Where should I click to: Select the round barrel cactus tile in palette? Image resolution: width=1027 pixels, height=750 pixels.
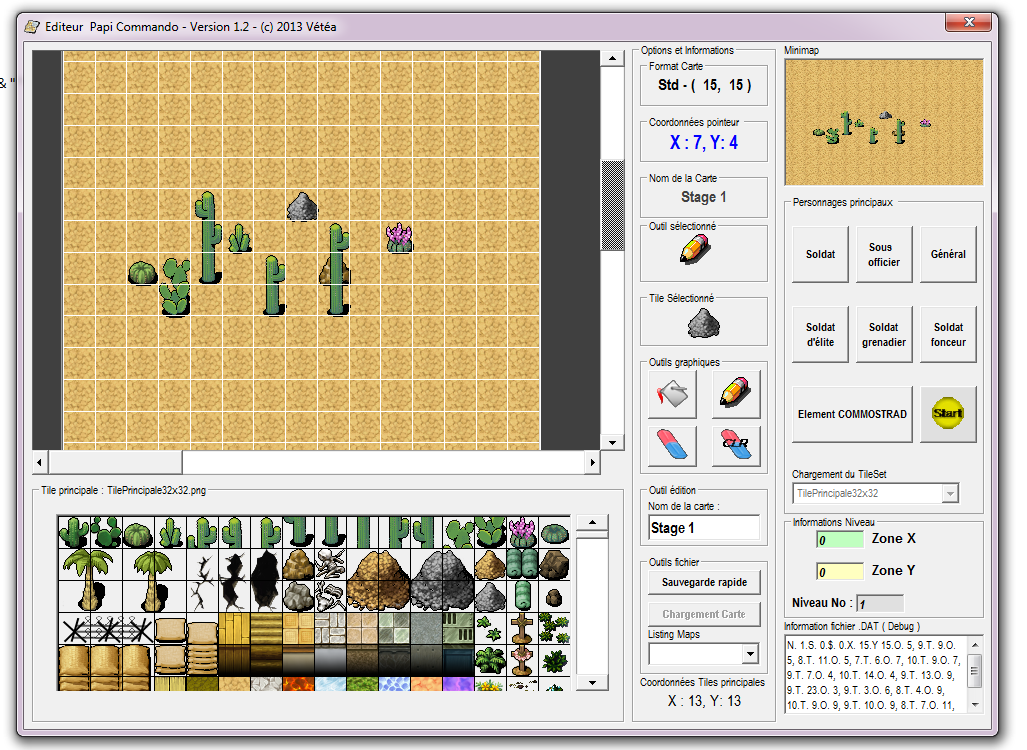pos(139,531)
